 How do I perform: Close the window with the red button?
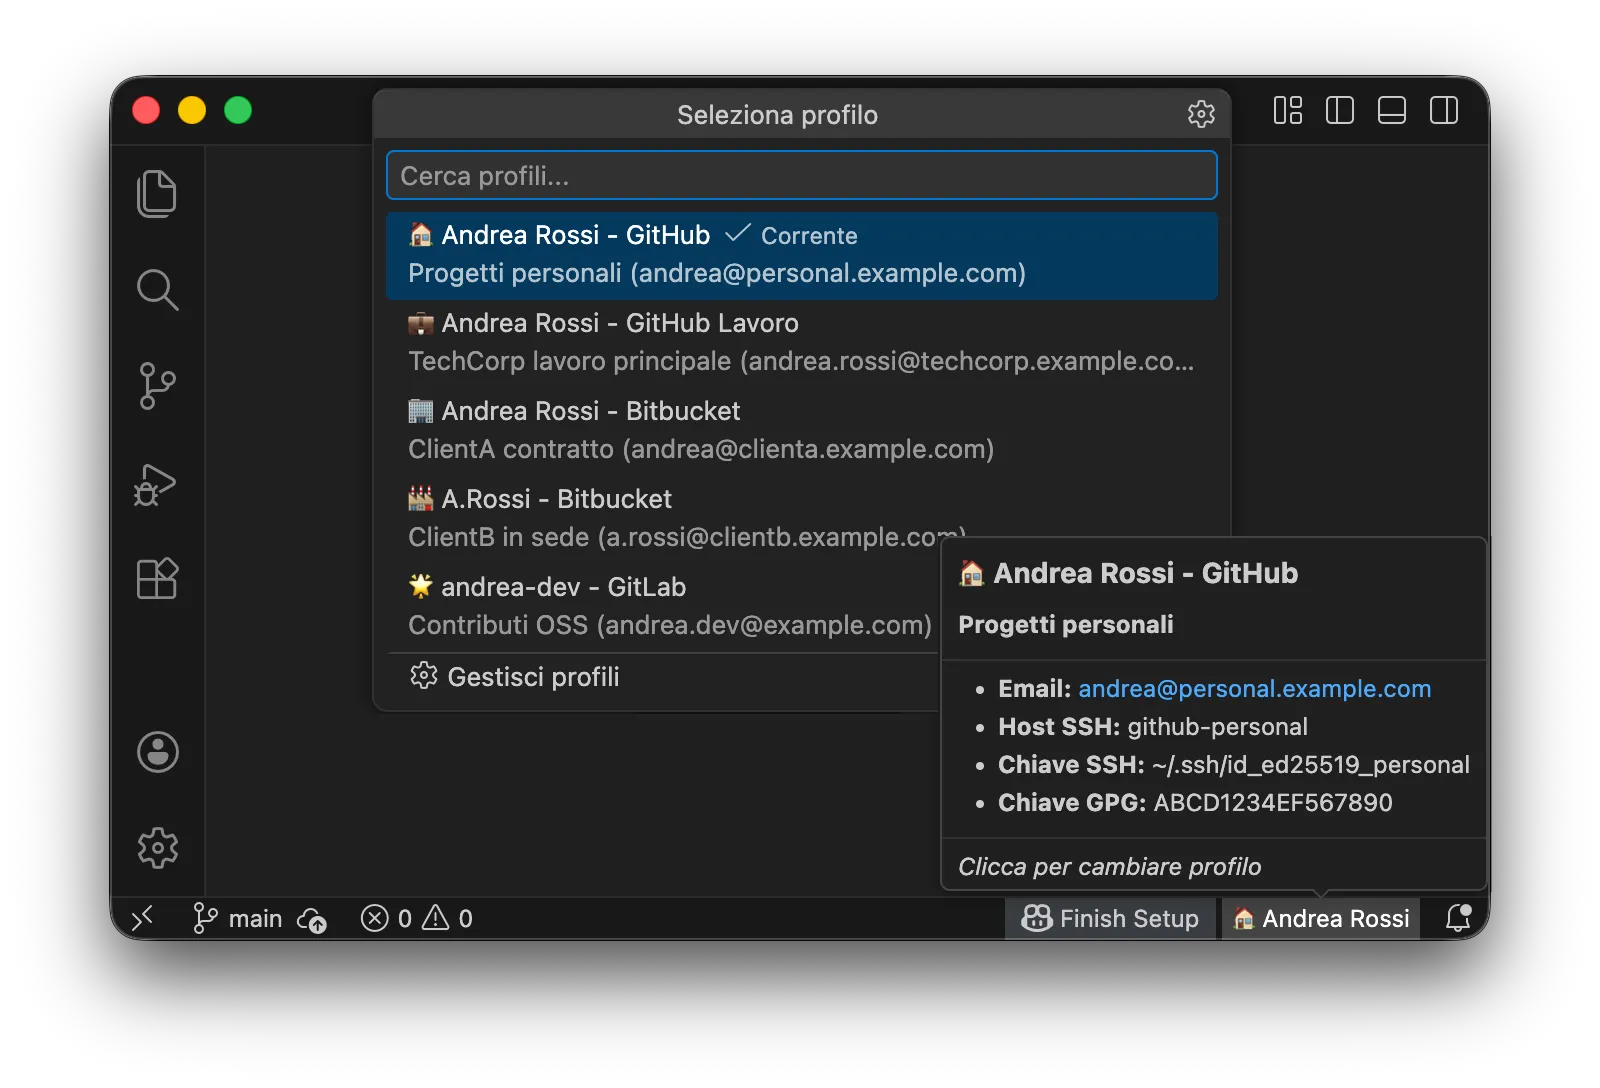(146, 110)
